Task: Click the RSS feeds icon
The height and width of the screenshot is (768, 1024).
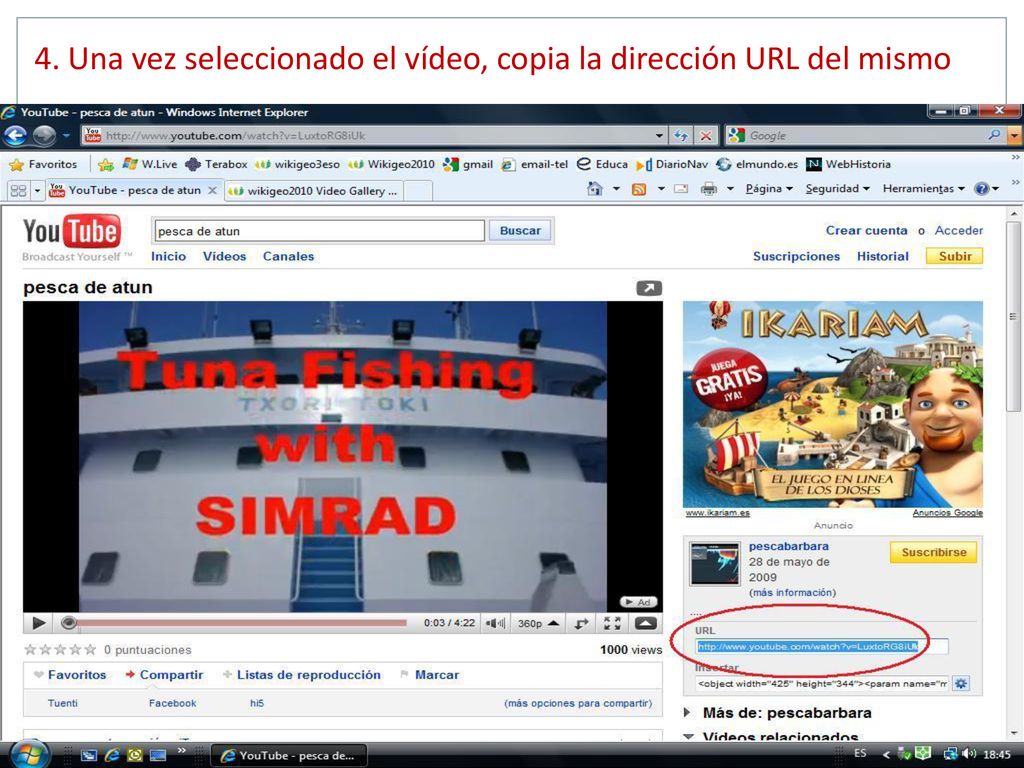Action: pos(638,189)
